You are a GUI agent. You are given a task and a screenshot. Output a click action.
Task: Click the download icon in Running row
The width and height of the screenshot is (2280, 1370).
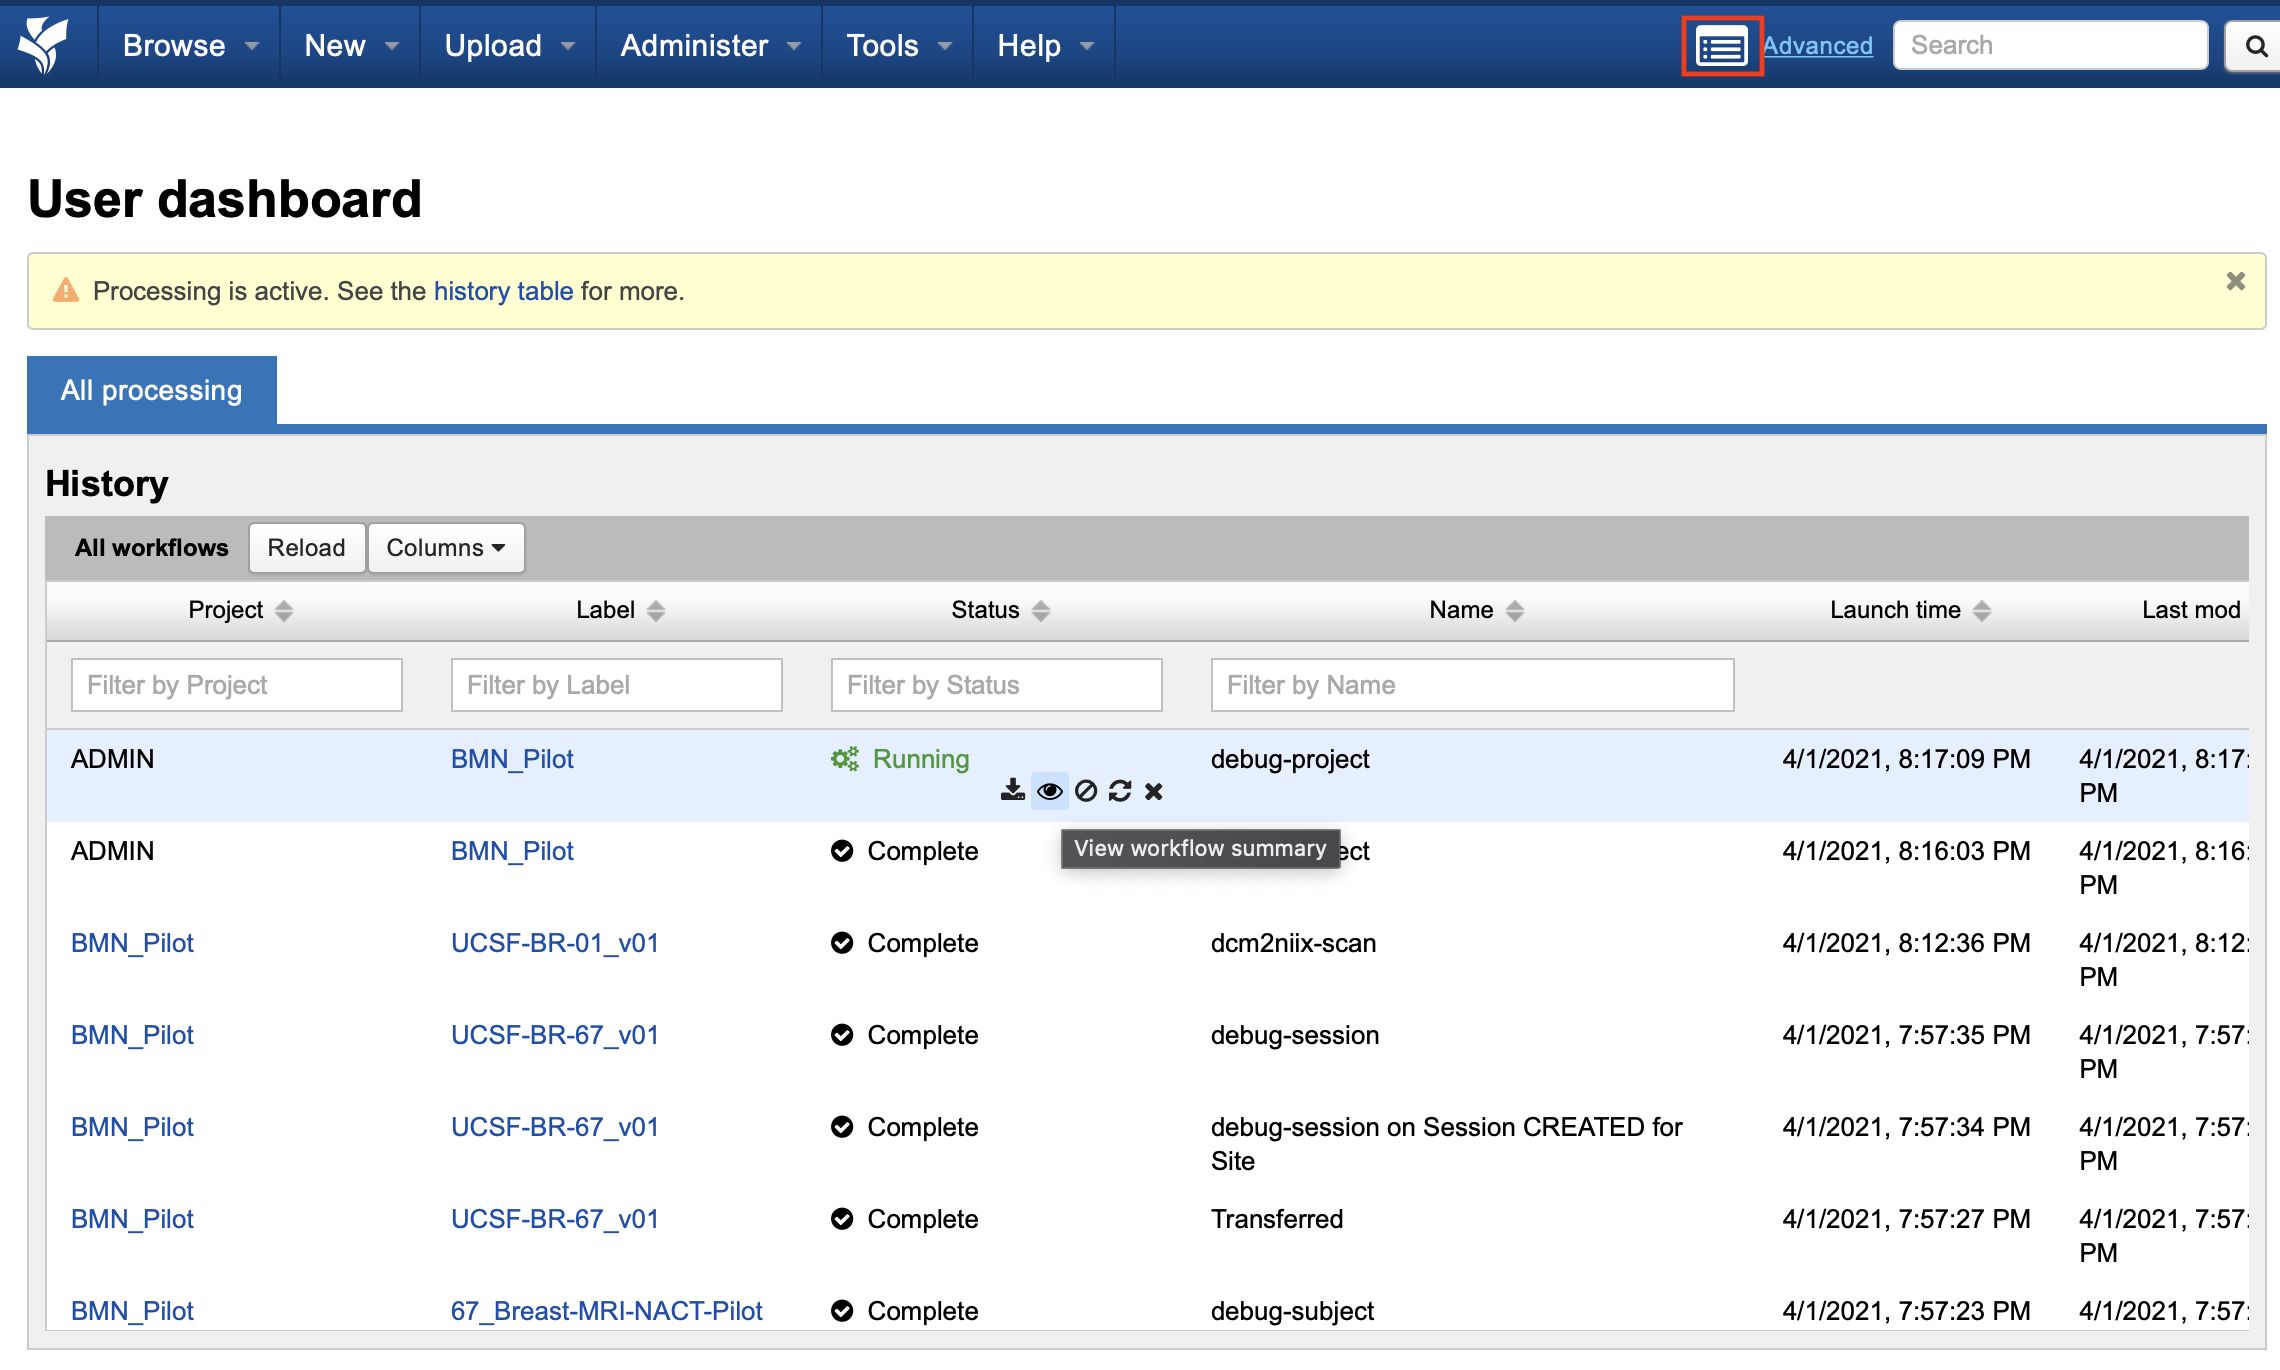tap(1012, 791)
